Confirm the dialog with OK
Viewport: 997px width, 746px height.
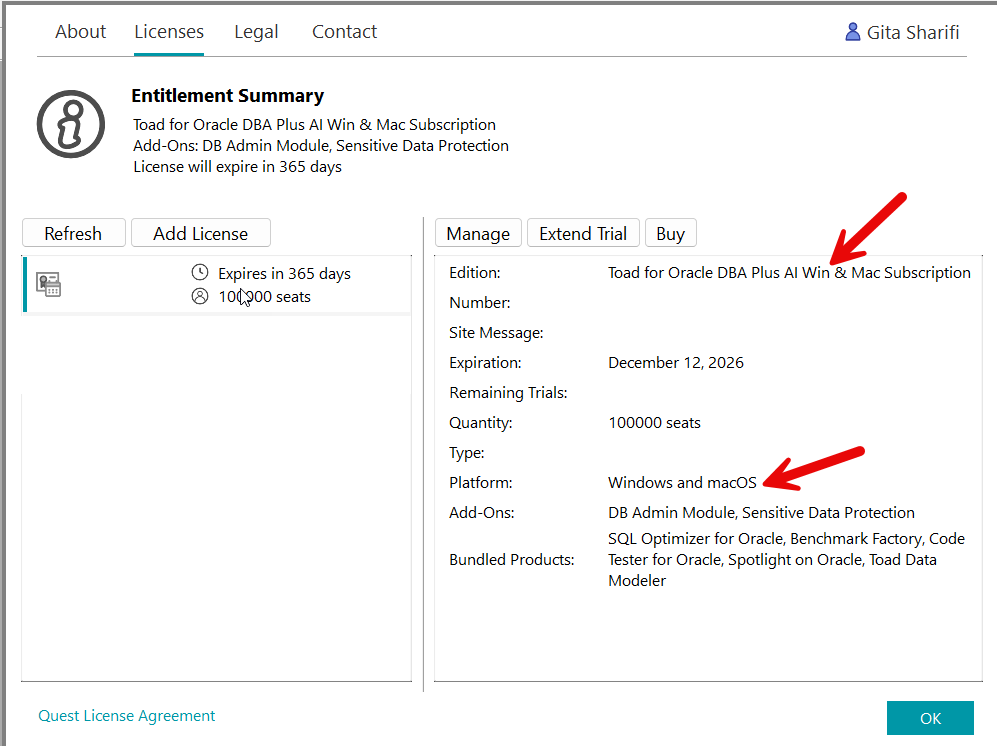(930, 718)
